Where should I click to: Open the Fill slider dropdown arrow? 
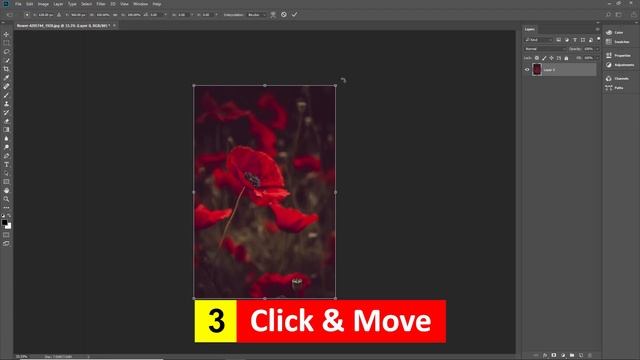click(597, 58)
